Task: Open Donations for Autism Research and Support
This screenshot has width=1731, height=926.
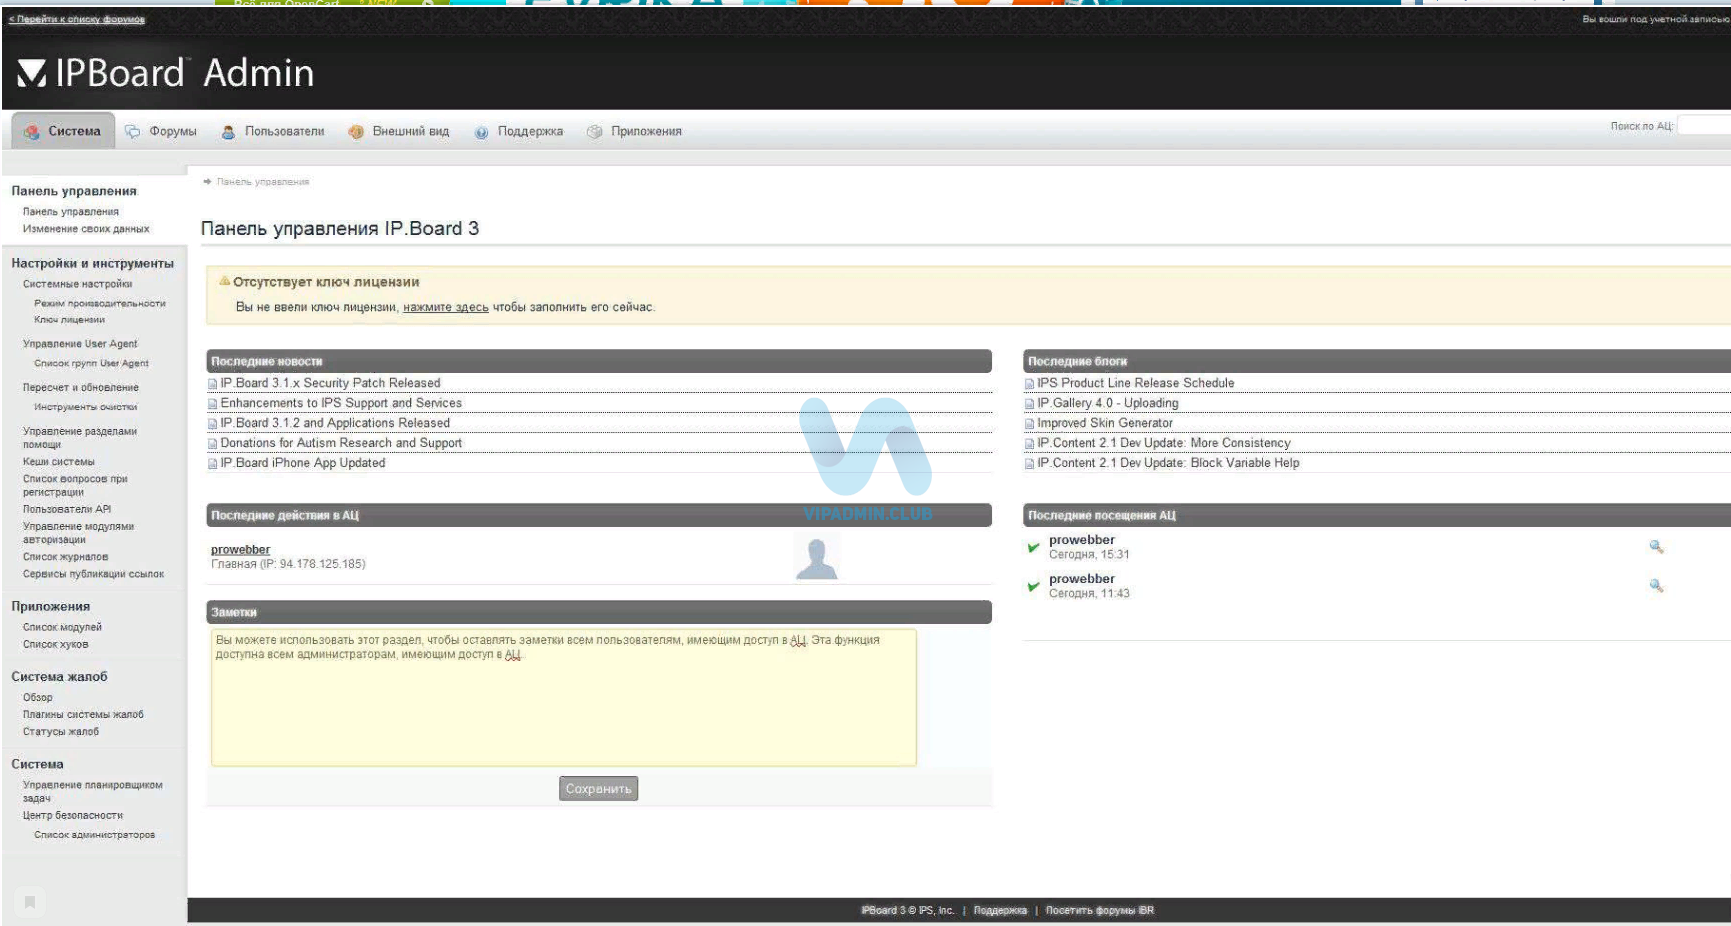Action: 341,443
